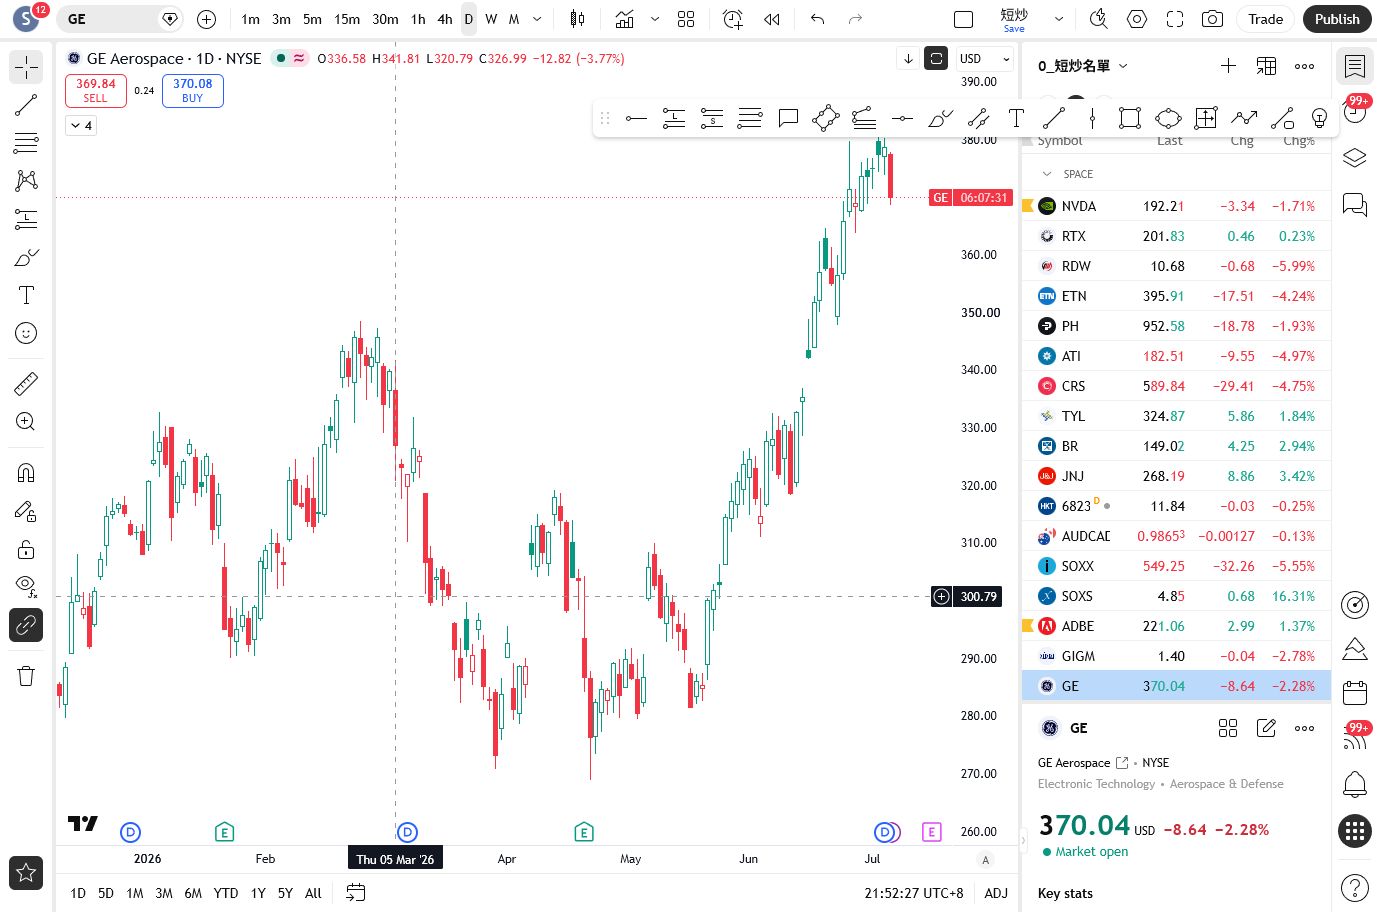Image resolution: width=1377 pixels, height=912 pixels.
Task: Open the quick search icon
Action: [1098, 19]
